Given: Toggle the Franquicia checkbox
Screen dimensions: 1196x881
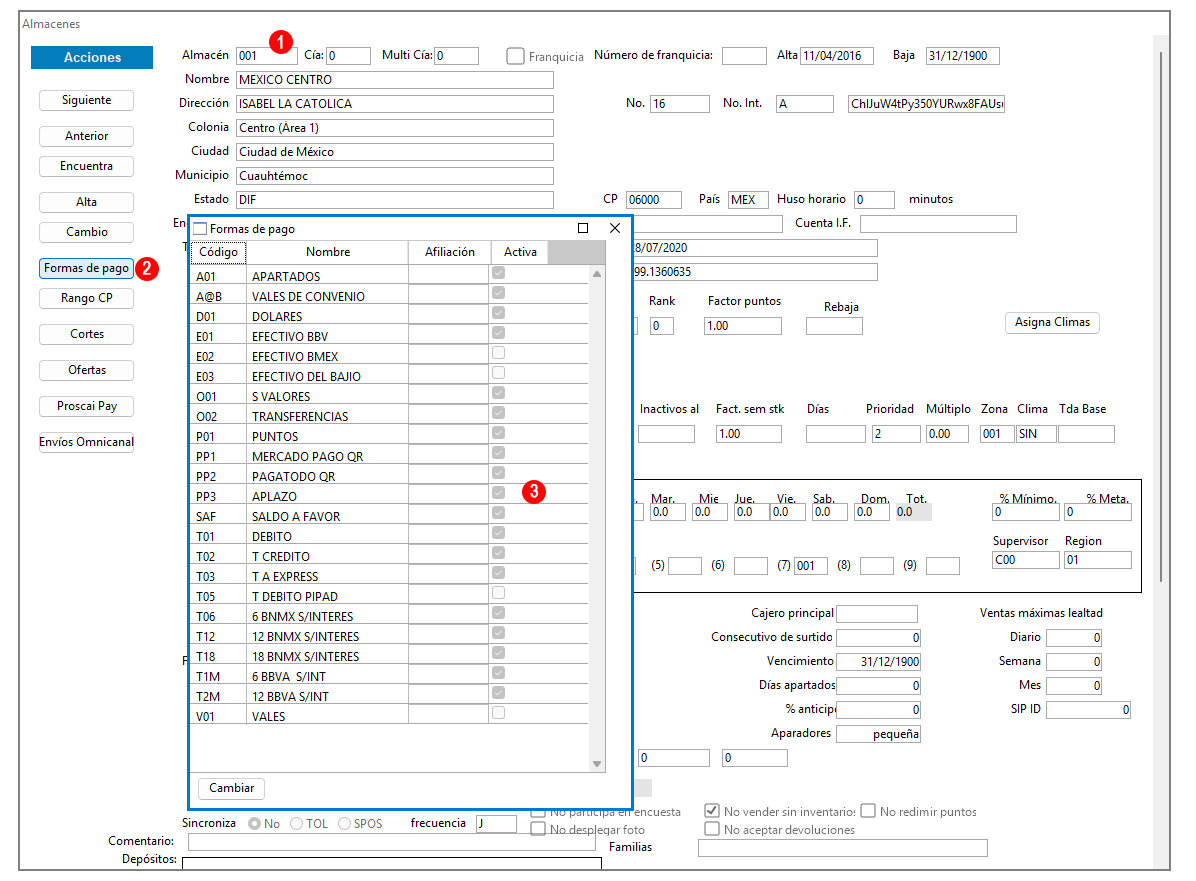Looking at the screenshot, I should point(516,56).
